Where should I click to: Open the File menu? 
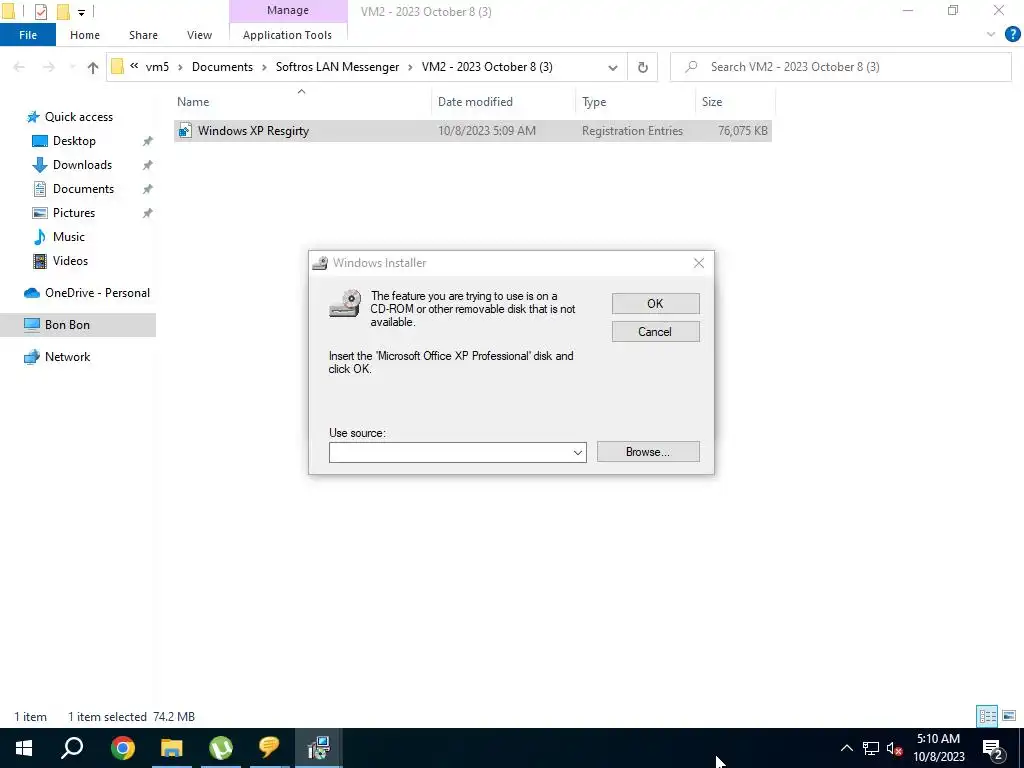(27, 35)
